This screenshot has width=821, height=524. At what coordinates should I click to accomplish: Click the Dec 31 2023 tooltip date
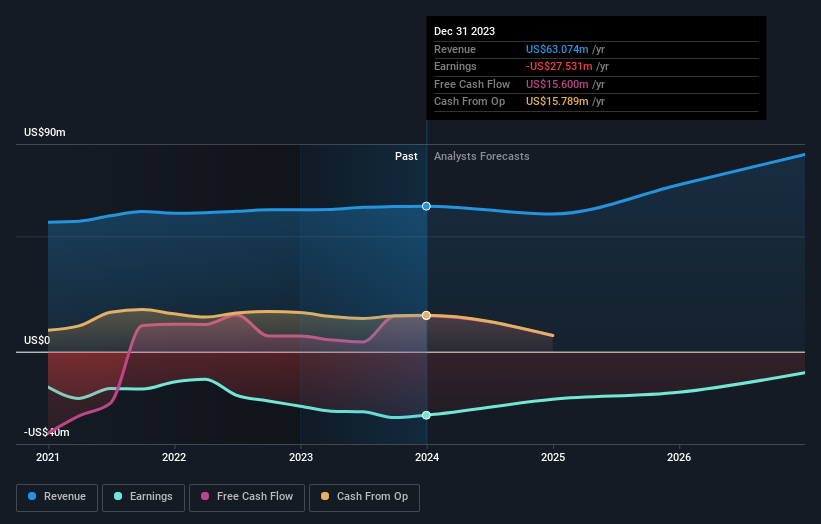pyautogui.click(x=464, y=31)
